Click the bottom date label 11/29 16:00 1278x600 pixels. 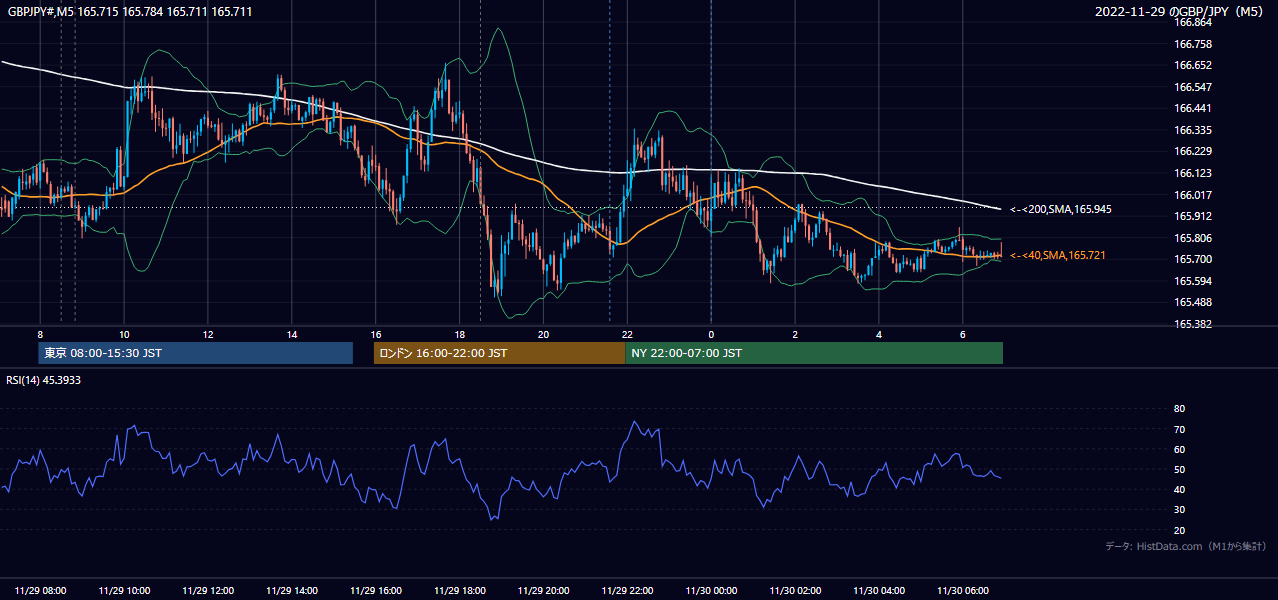click(x=377, y=591)
